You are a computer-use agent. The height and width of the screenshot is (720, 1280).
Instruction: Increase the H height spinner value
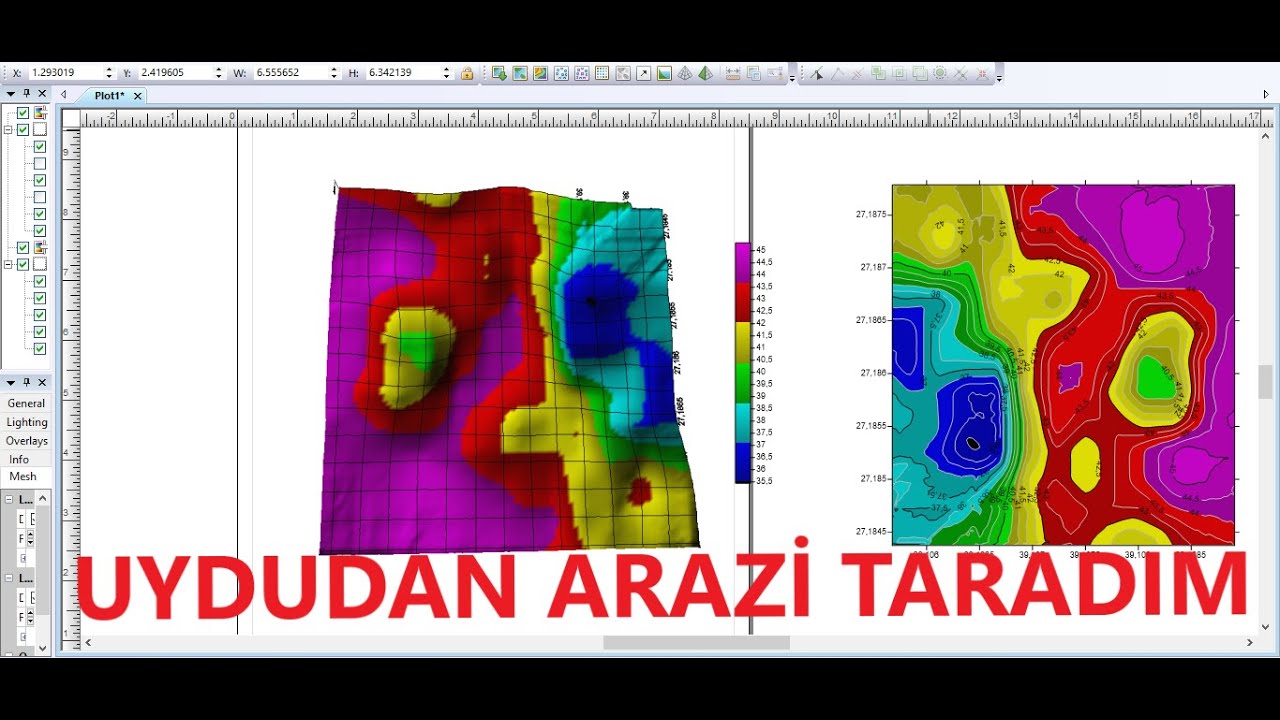(447, 70)
